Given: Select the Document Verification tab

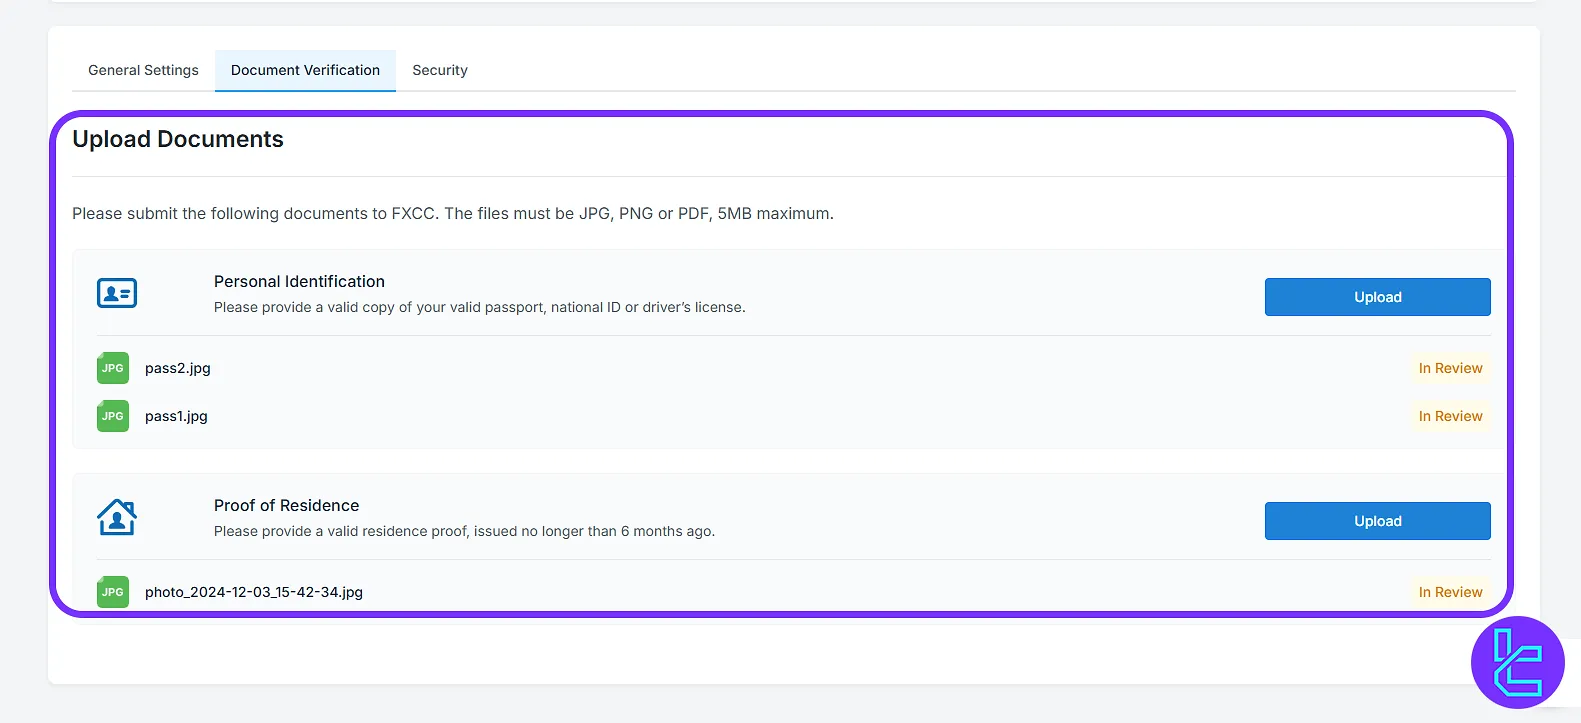Looking at the screenshot, I should (305, 70).
